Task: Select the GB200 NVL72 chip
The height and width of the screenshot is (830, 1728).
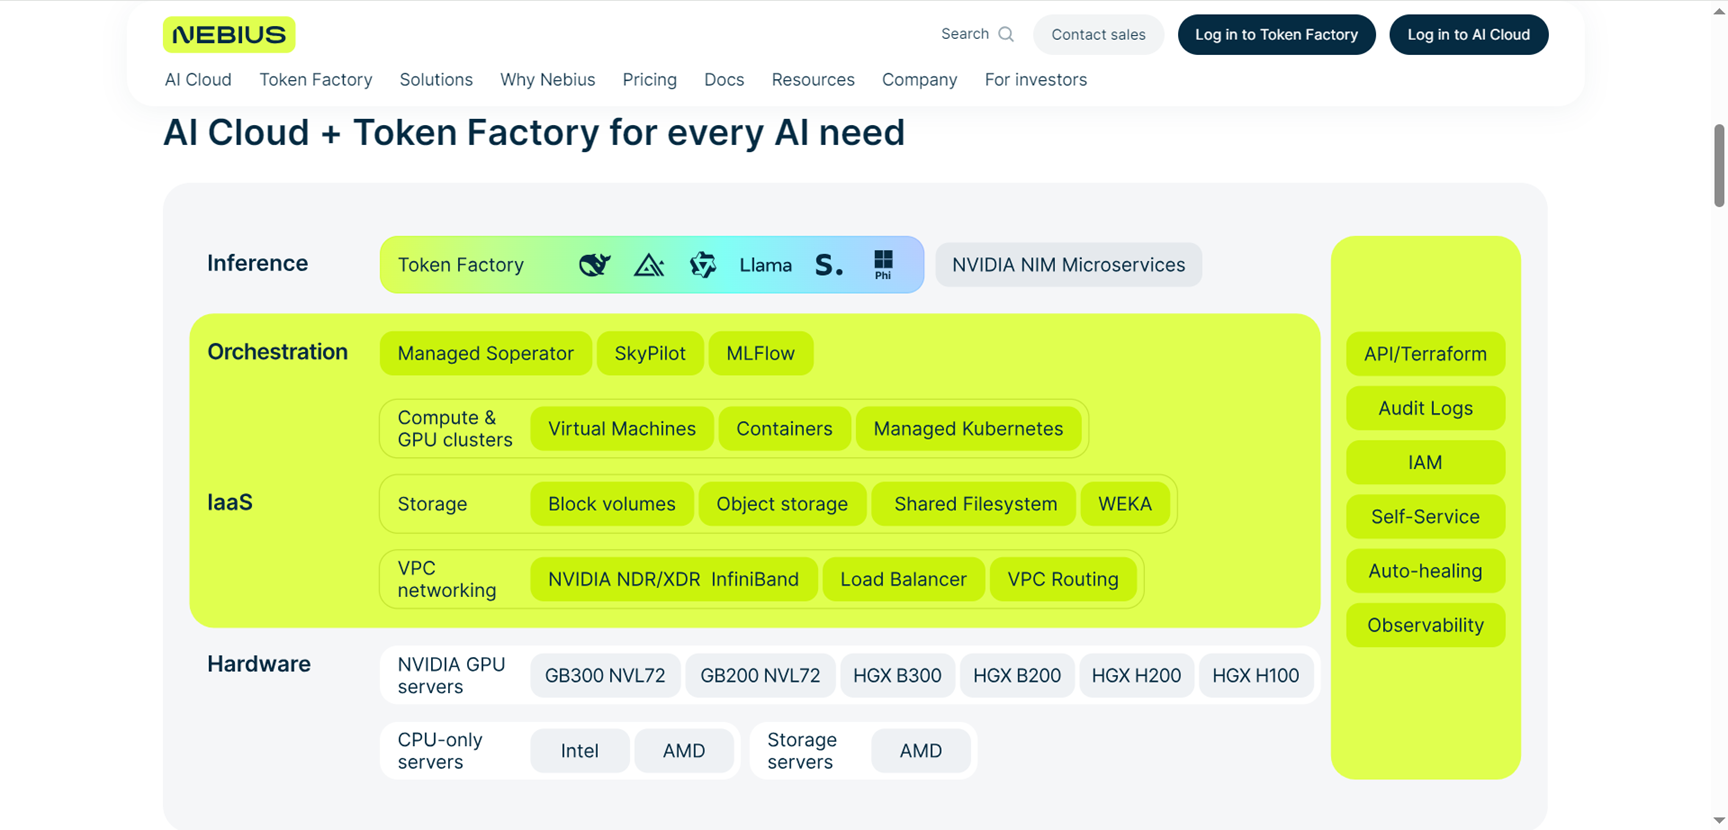Action: coord(761,676)
